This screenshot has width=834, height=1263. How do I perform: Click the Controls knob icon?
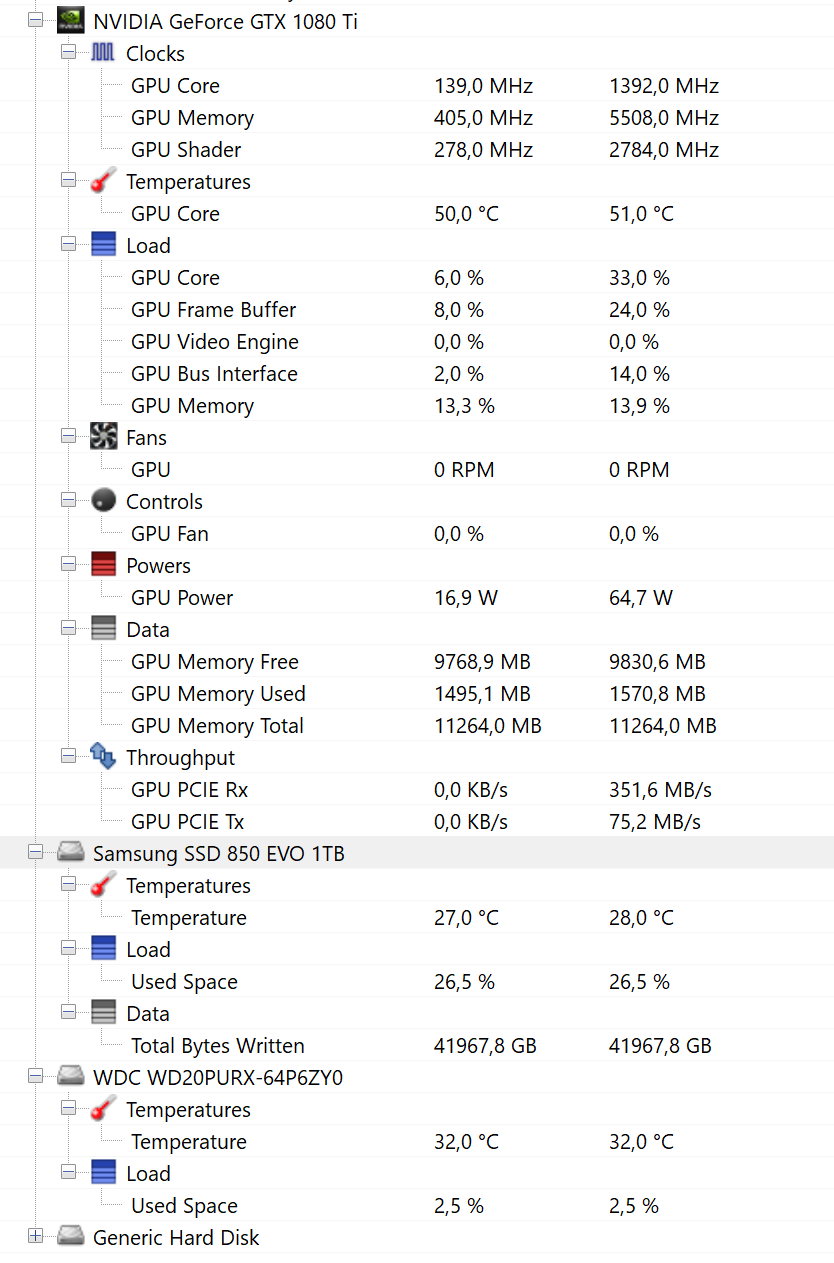[103, 501]
